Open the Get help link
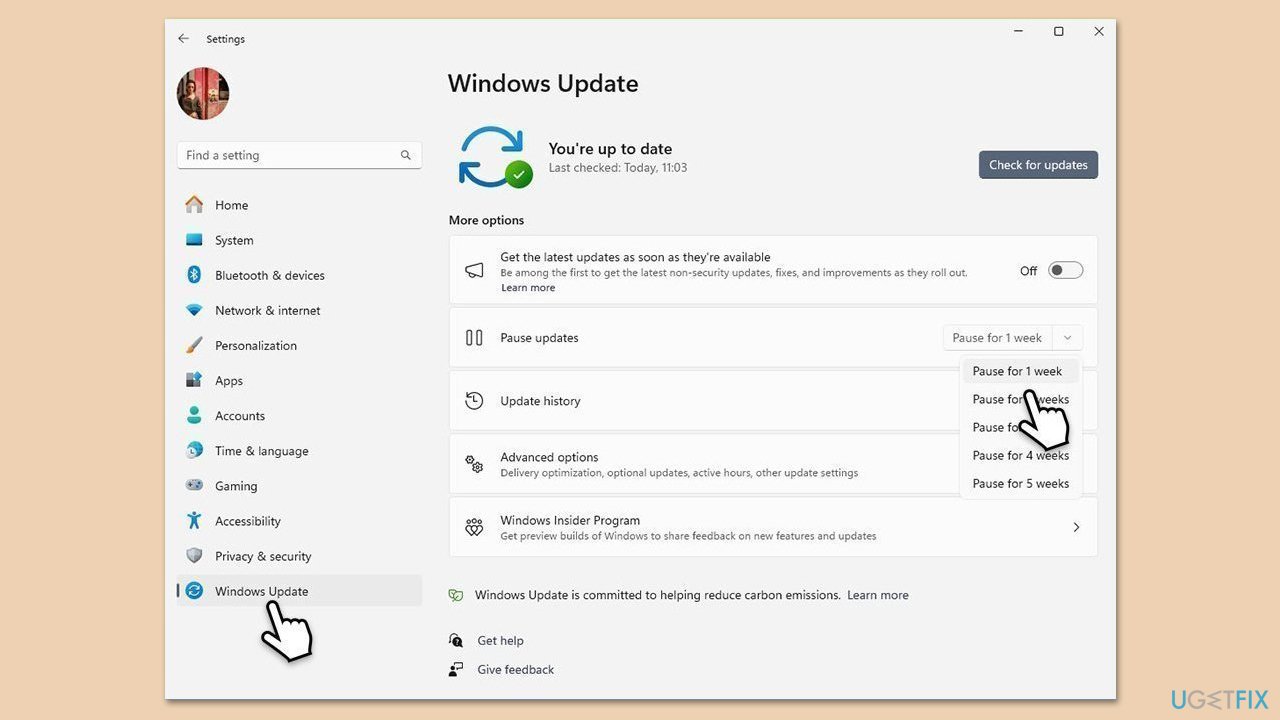The image size is (1280, 720). point(500,641)
